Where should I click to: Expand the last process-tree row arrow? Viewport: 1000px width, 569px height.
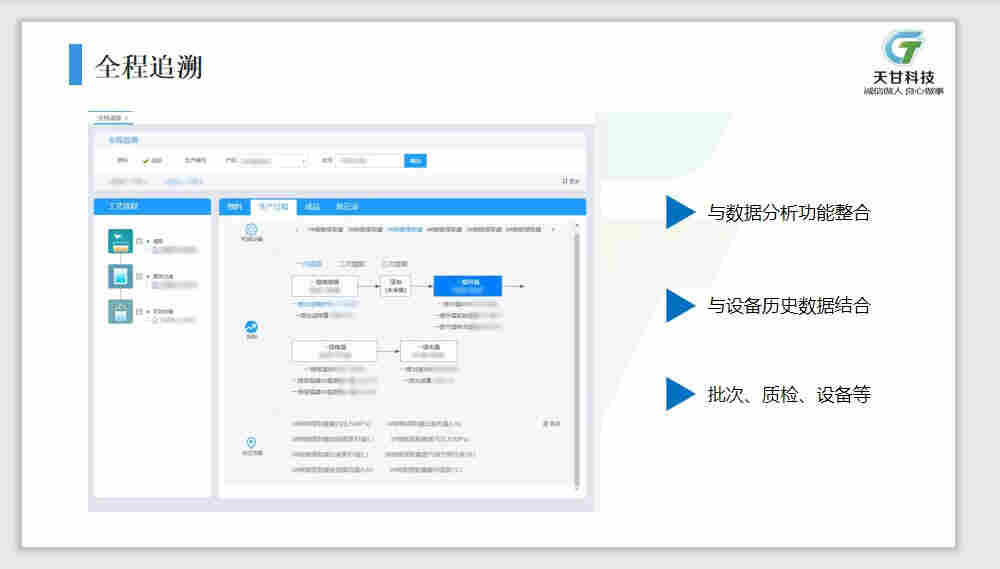(148, 311)
